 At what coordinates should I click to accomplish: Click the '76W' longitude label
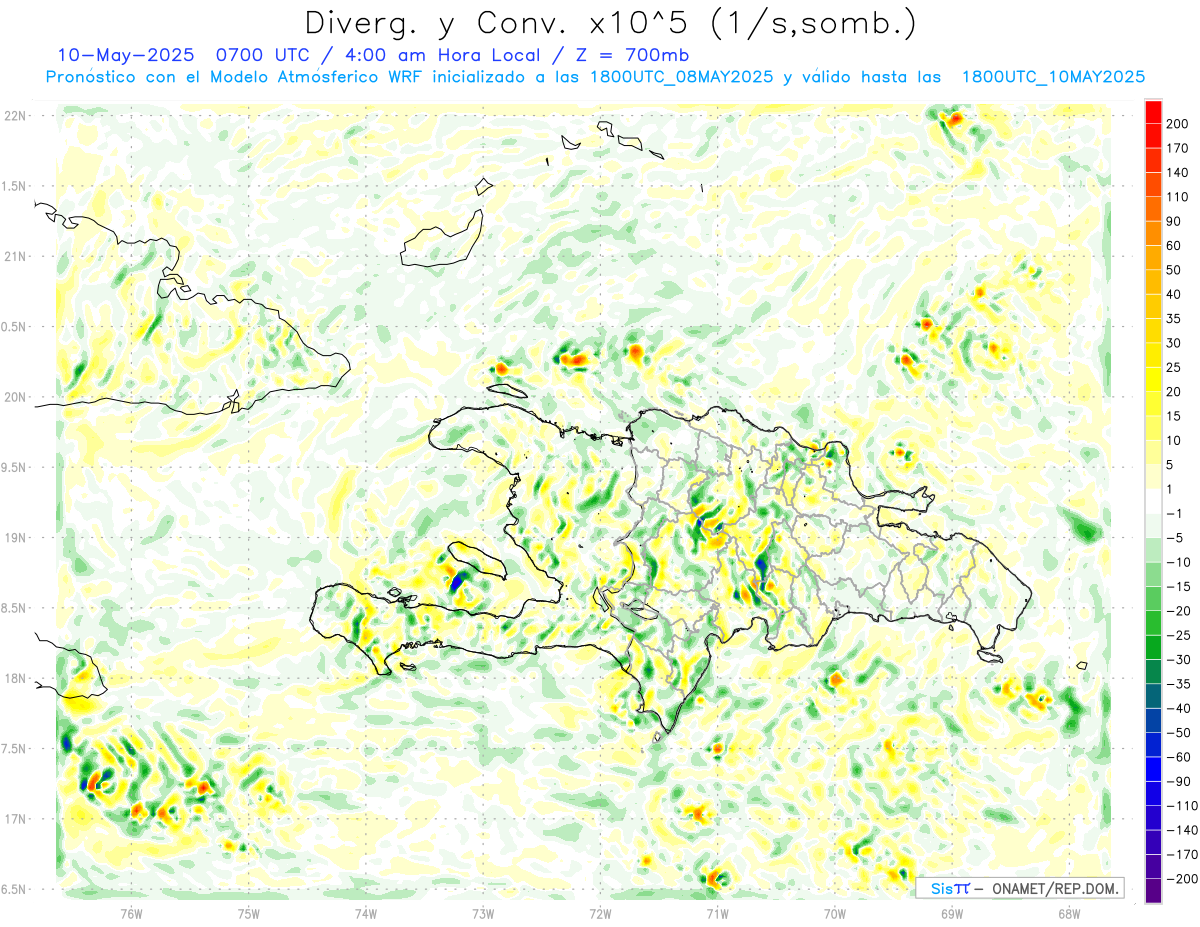click(x=131, y=912)
